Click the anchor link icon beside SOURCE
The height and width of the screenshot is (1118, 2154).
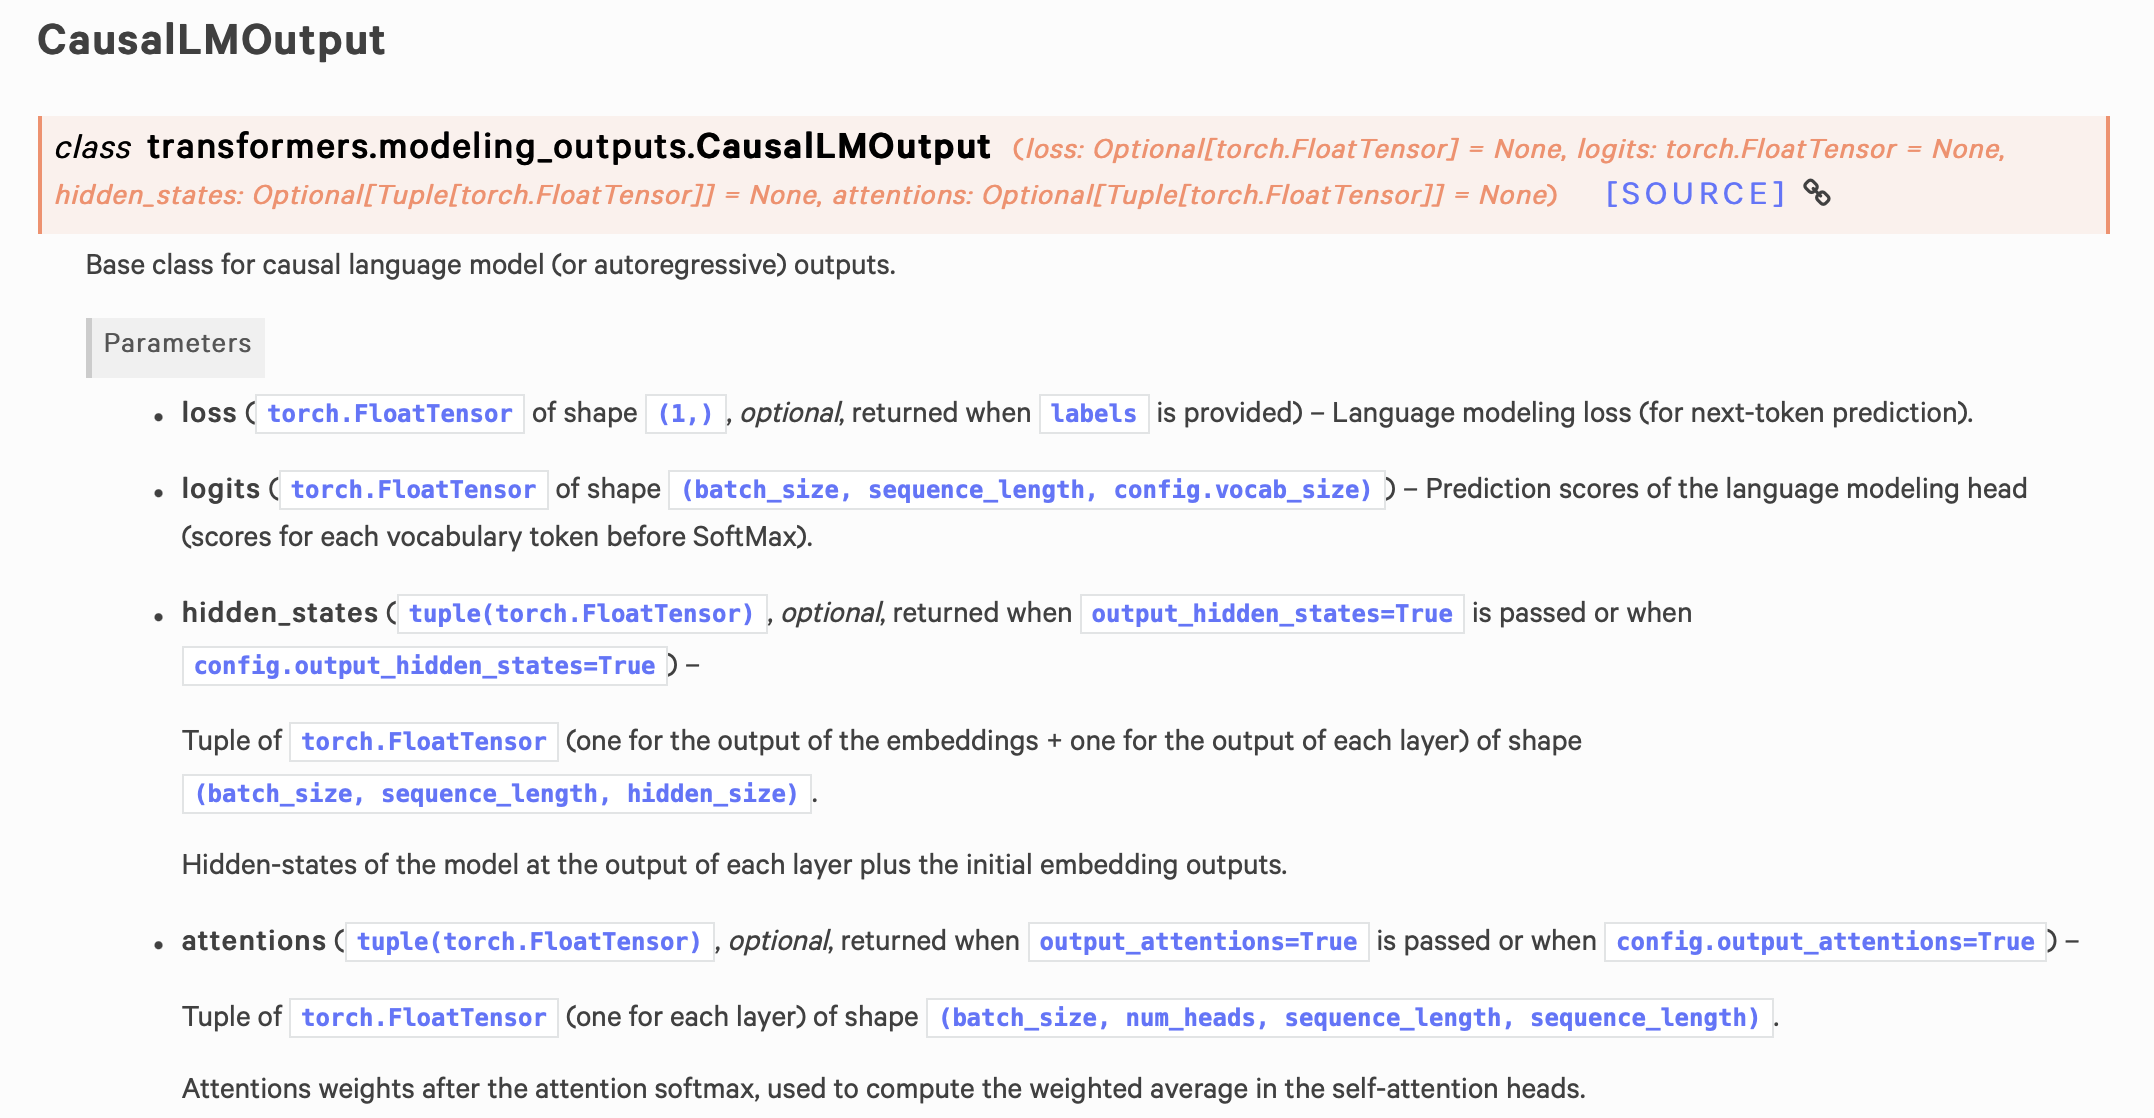1819,193
